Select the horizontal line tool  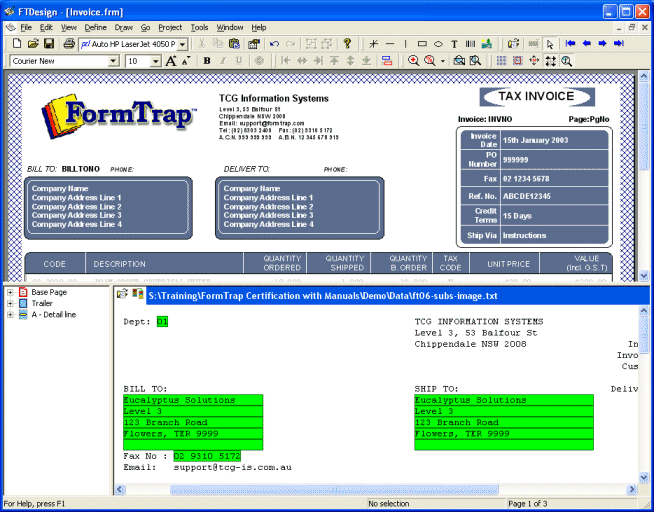point(390,44)
